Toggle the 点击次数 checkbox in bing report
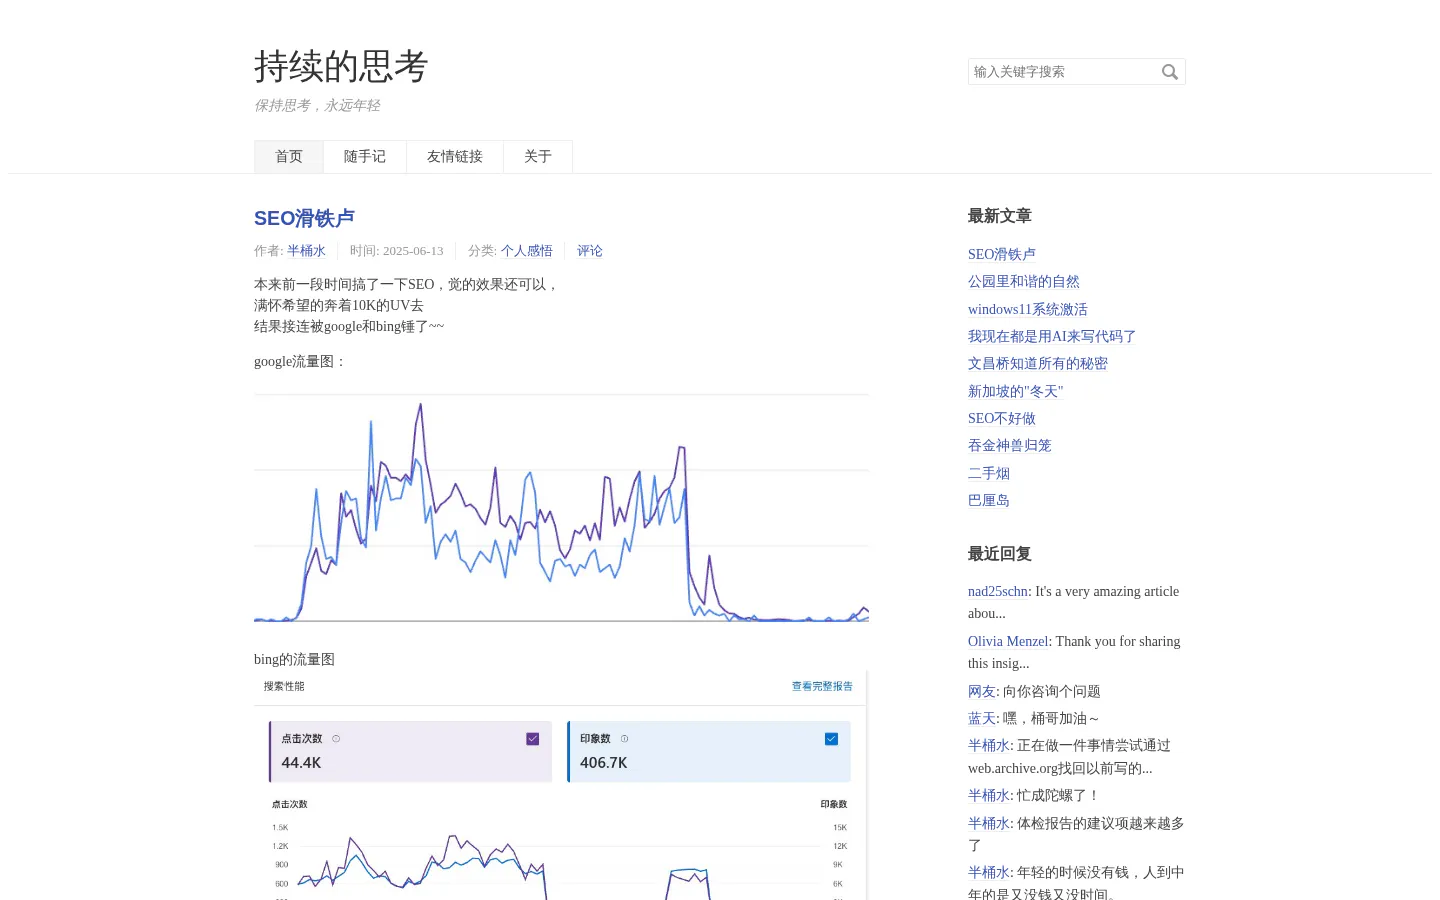This screenshot has width=1440, height=900. click(532, 739)
